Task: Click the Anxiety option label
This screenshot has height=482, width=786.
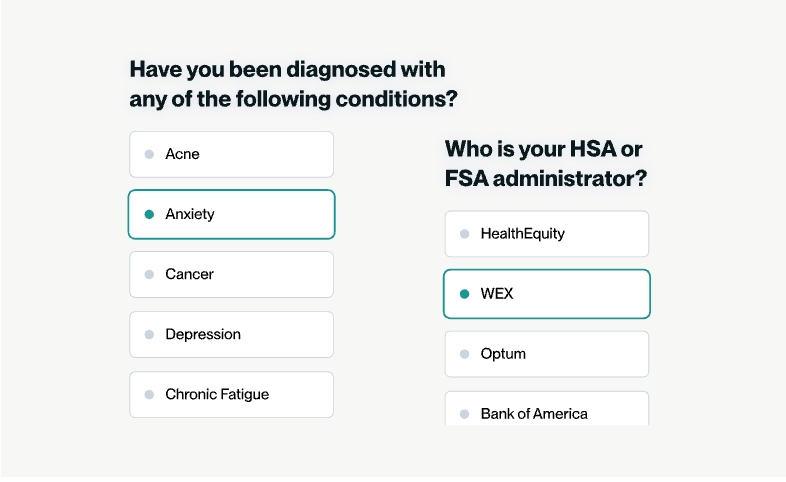Action: 190,214
